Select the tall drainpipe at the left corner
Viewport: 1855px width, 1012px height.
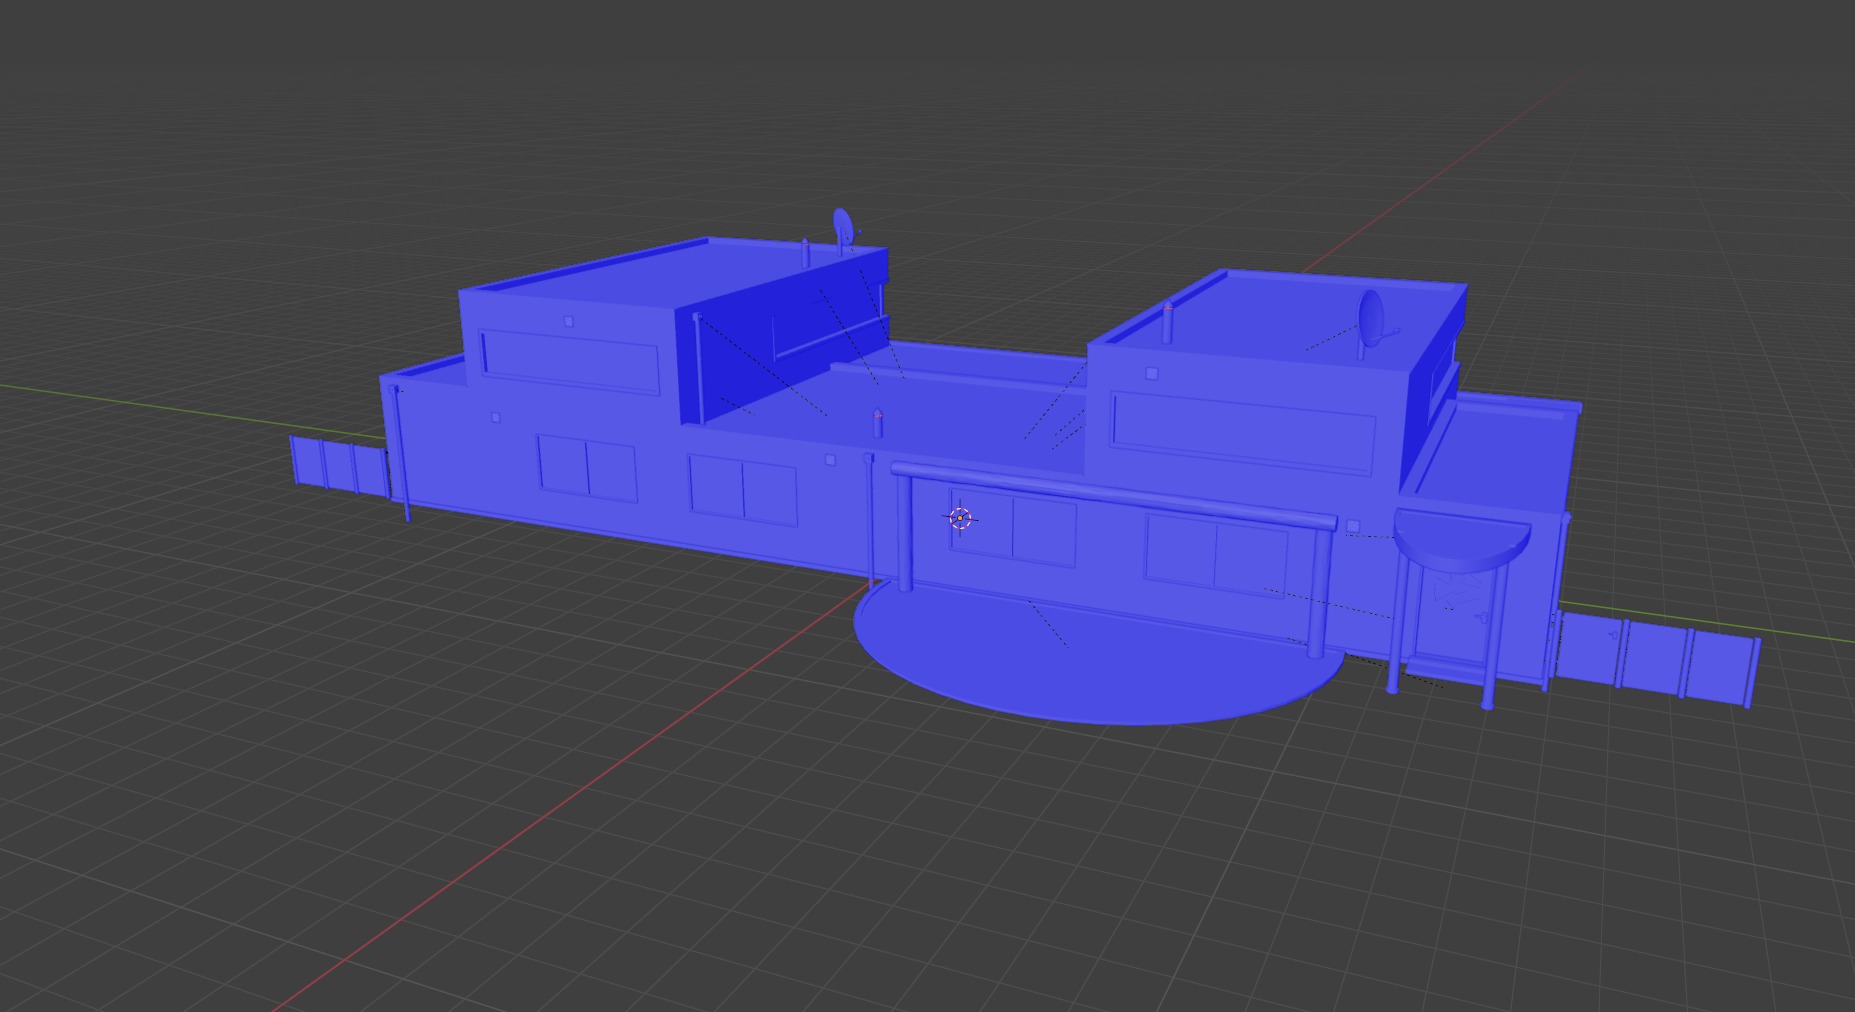click(x=401, y=452)
